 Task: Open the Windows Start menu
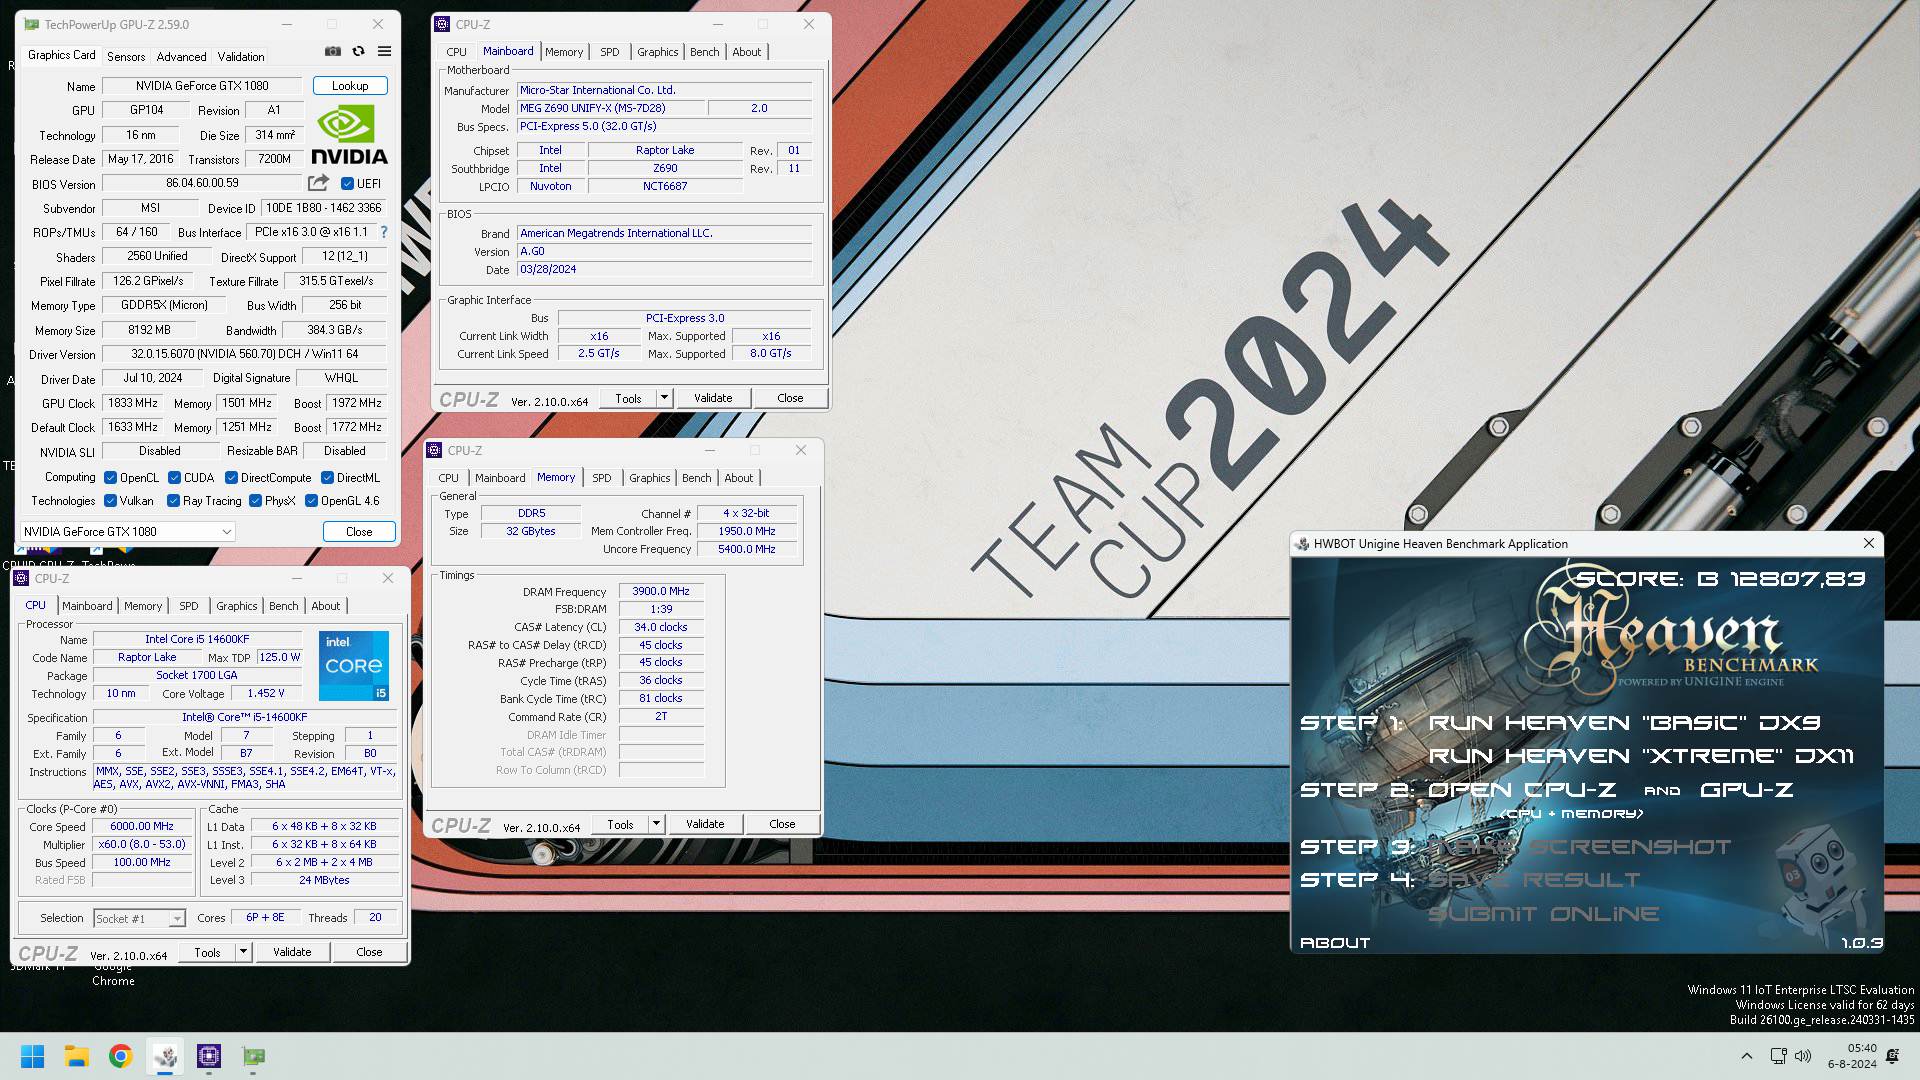32,1056
